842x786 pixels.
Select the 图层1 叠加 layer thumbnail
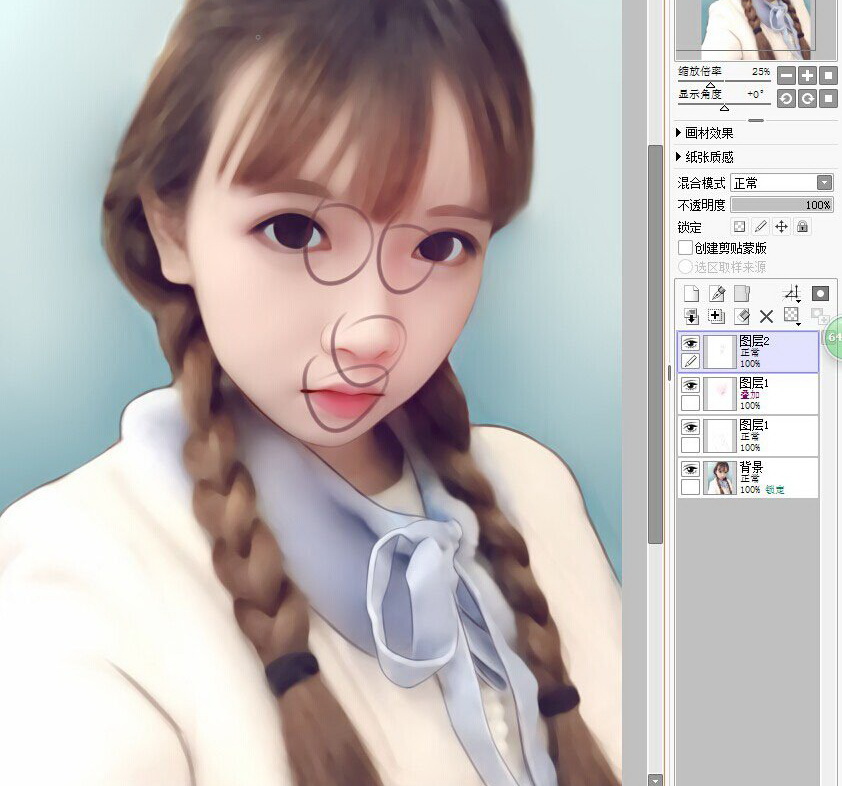coord(720,394)
